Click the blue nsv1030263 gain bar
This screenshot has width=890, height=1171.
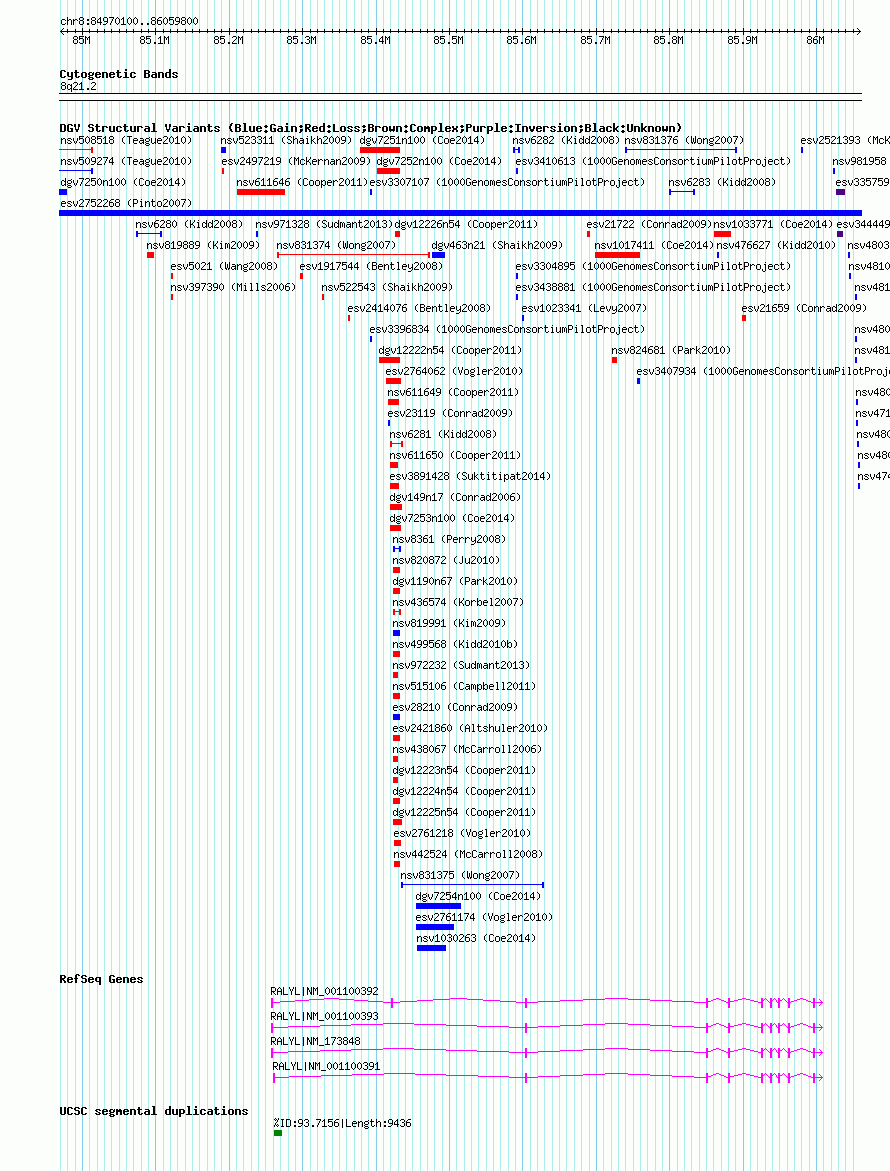(x=432, y=948)
